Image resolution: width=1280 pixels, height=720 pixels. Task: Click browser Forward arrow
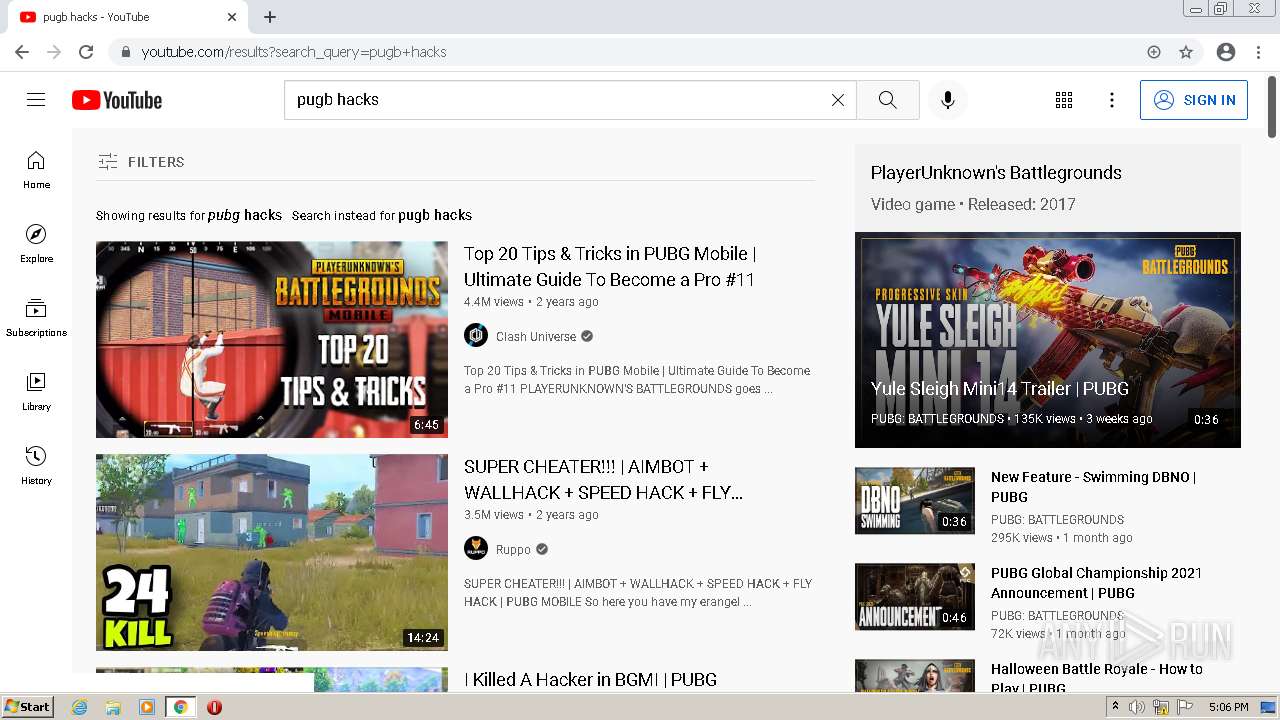pyautogui.click(x=54, y=52)
